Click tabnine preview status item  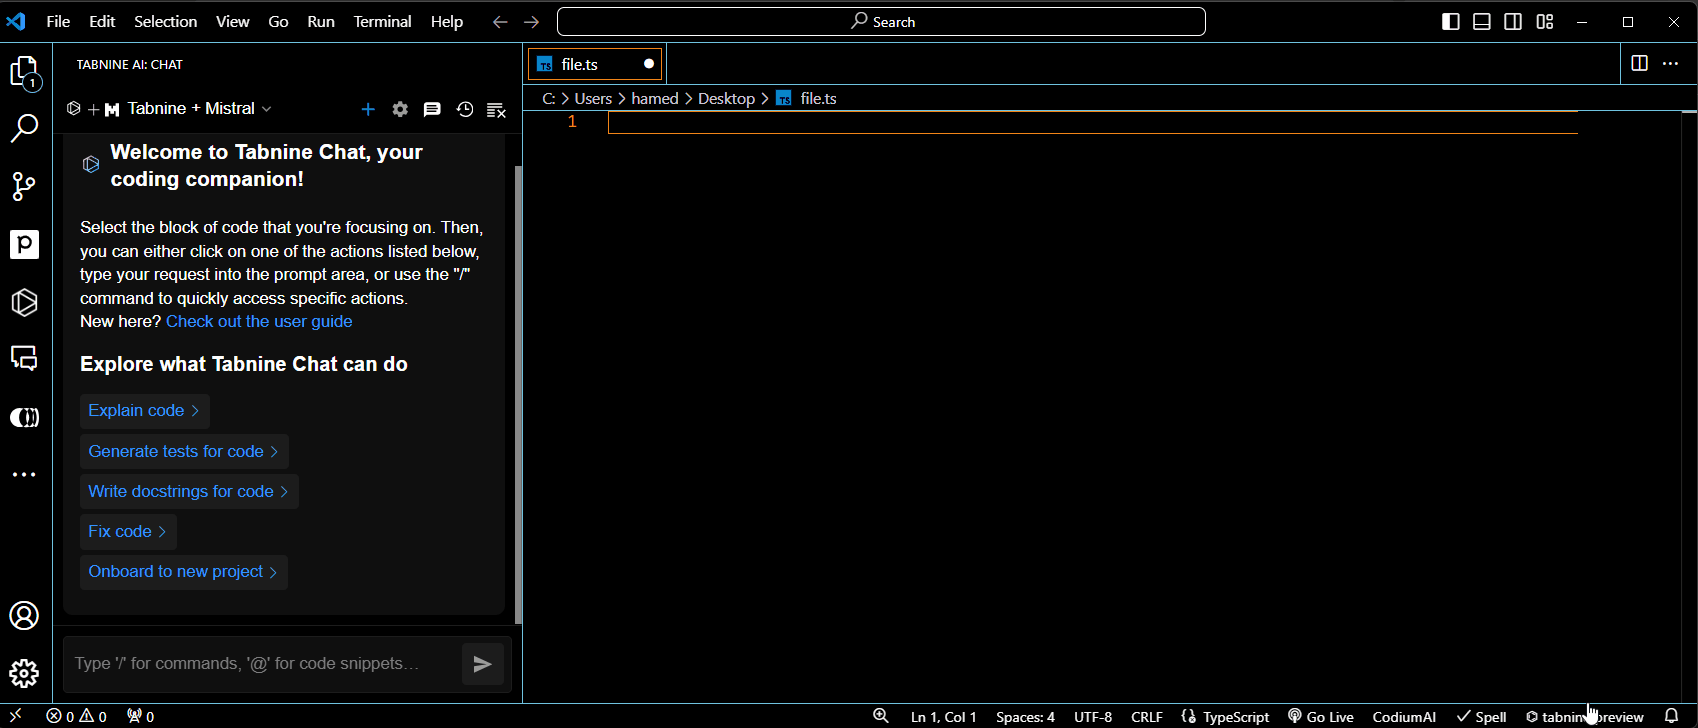pos(1585,716)
